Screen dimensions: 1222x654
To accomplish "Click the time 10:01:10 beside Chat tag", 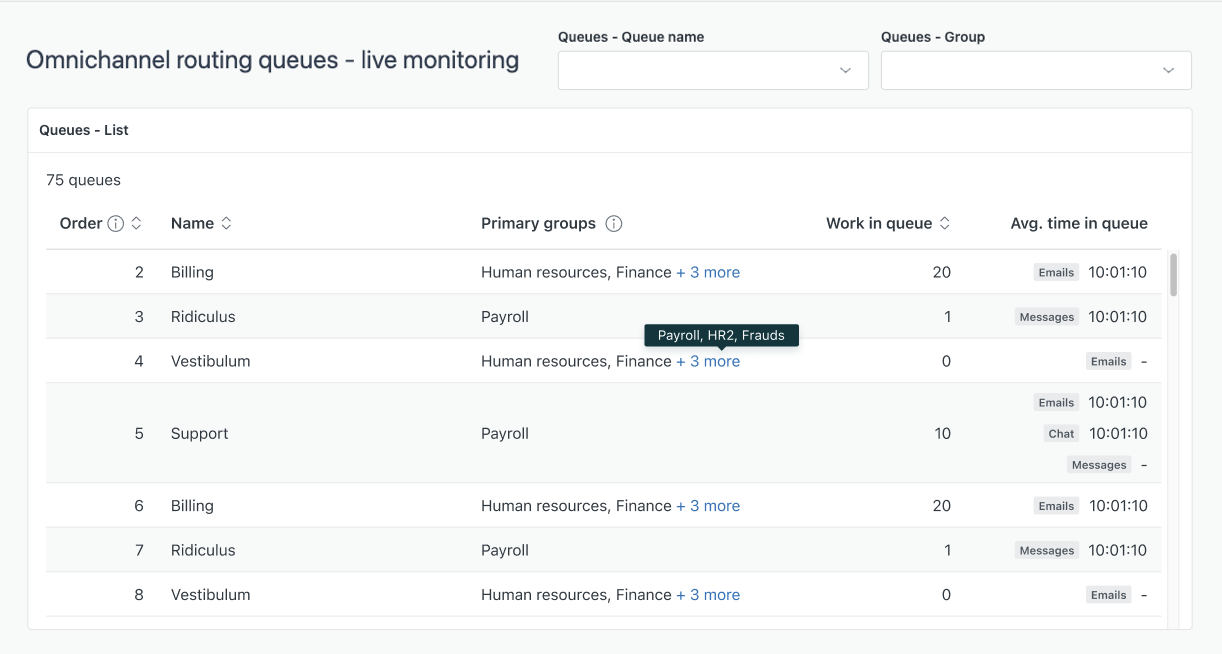I will 1118,434.
